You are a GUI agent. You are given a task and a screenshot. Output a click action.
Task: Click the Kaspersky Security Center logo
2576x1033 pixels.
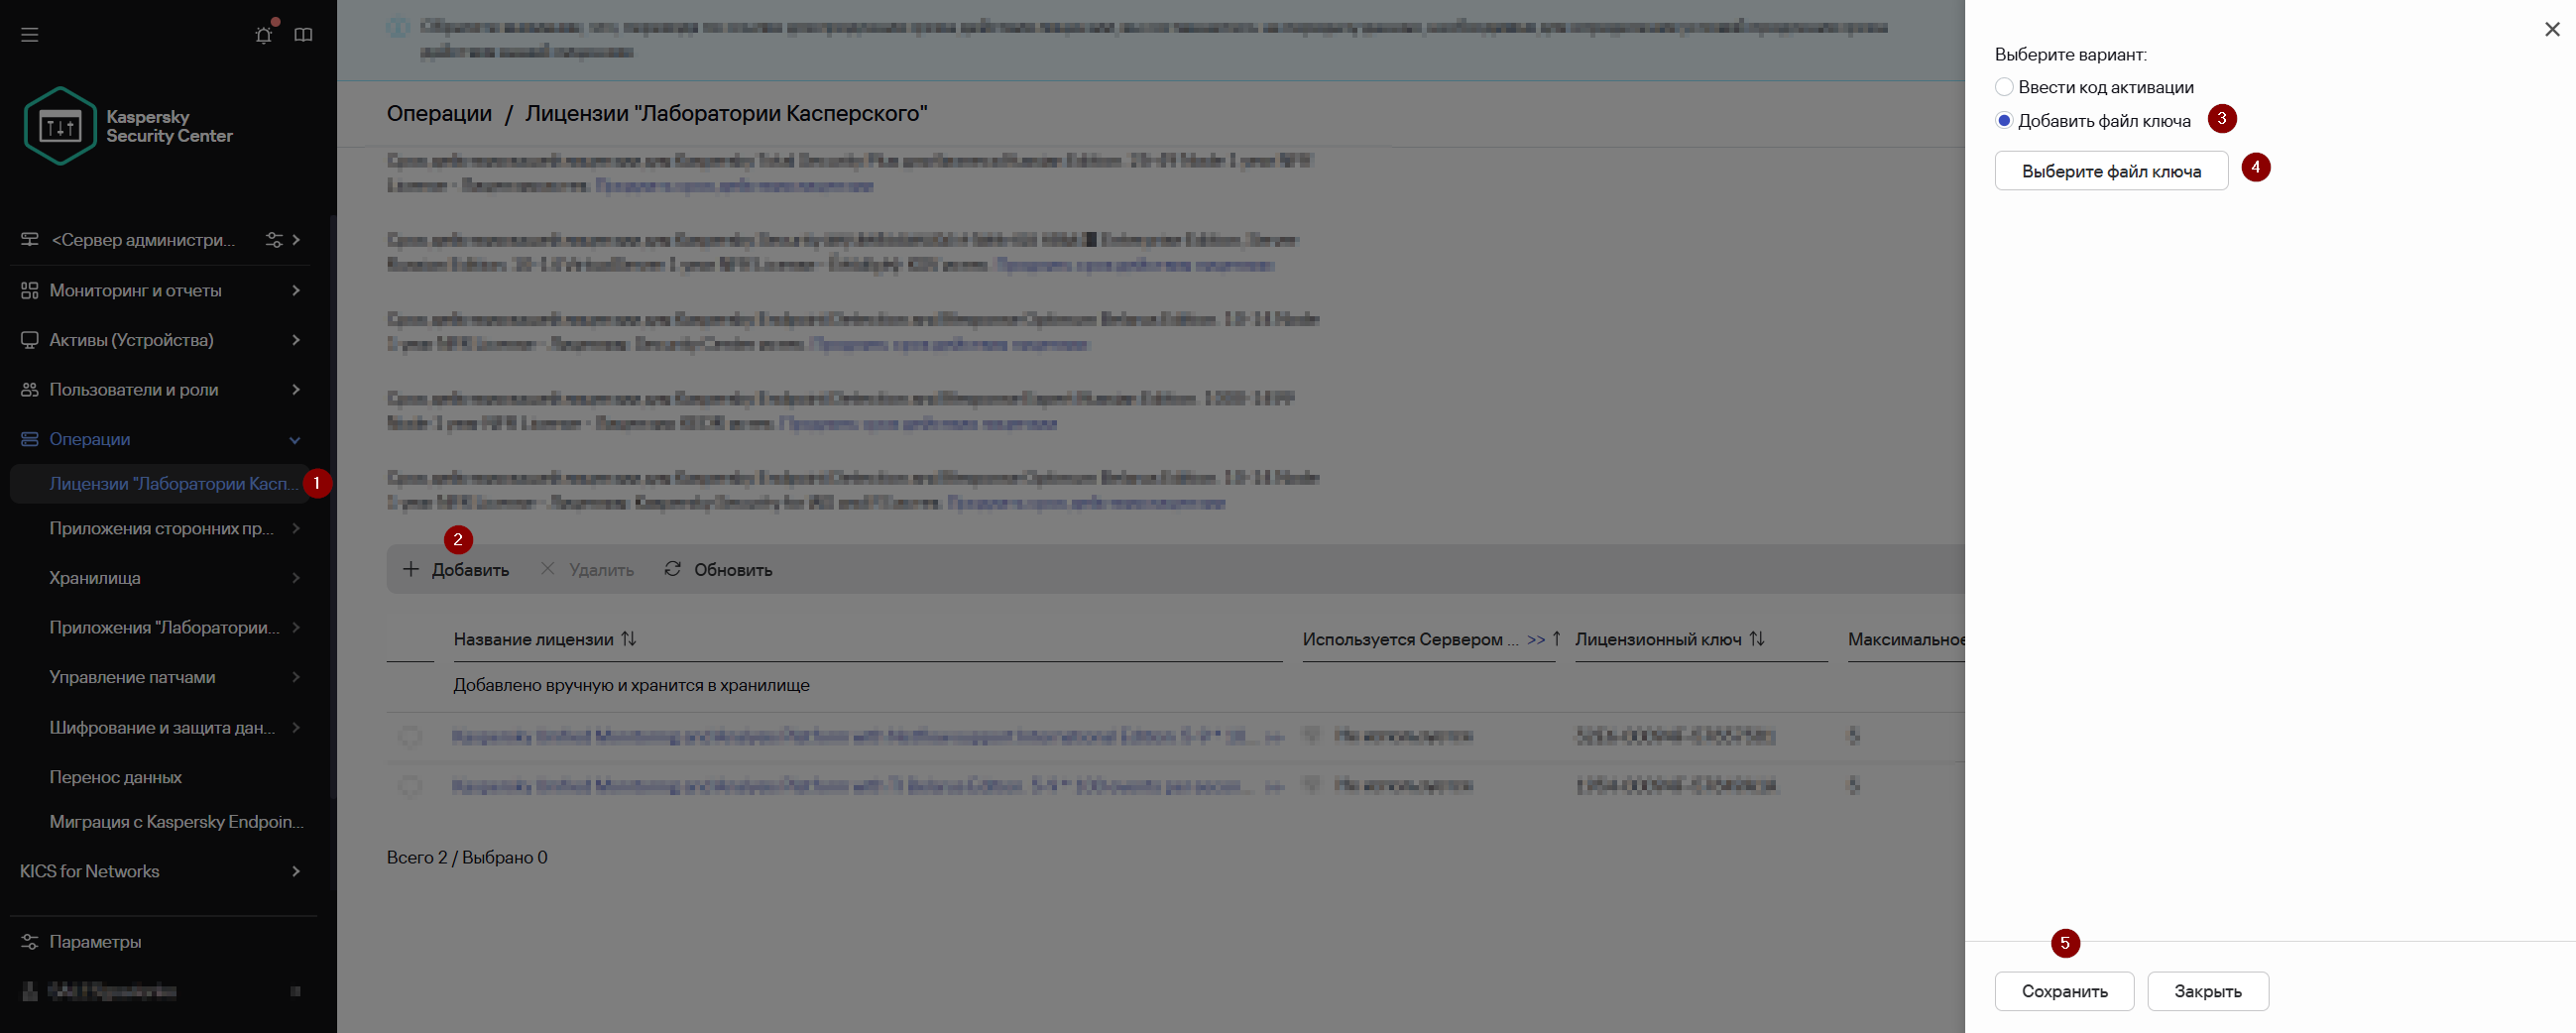tap(128, 126)
